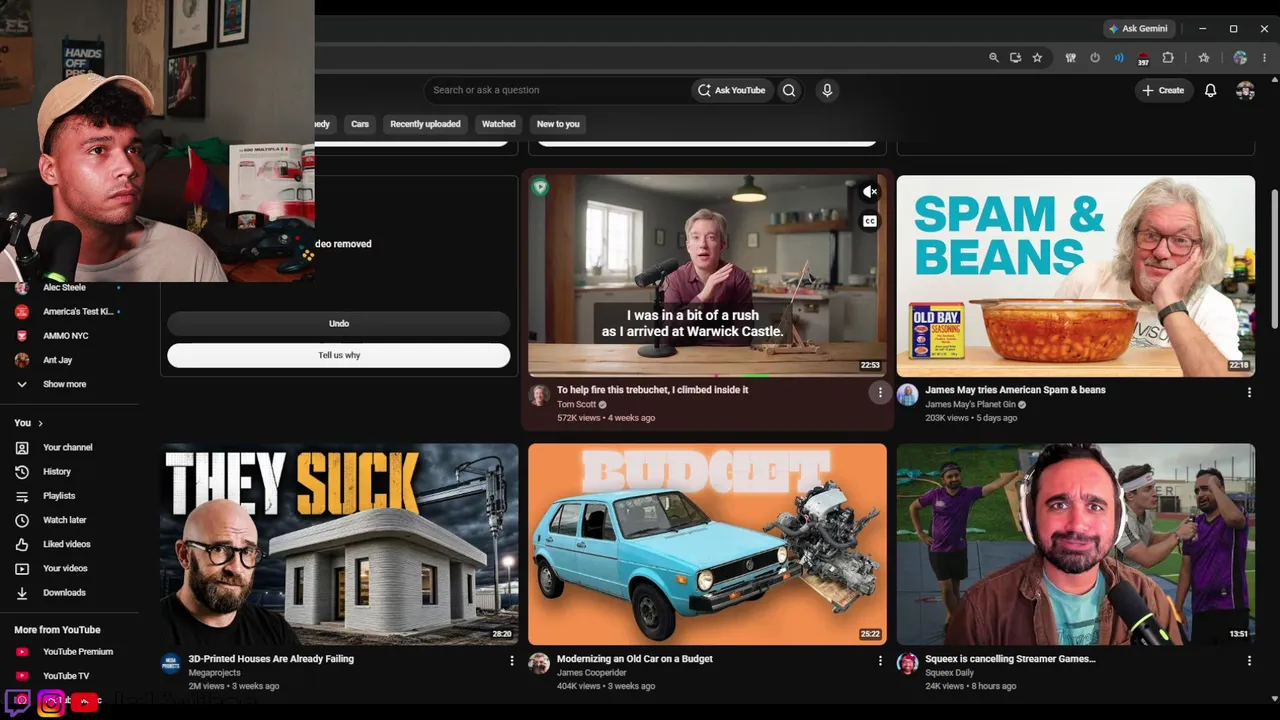Click the History clock icon in sidebar
This screenshot has height=720, width=1280.
tap(22, 471)
